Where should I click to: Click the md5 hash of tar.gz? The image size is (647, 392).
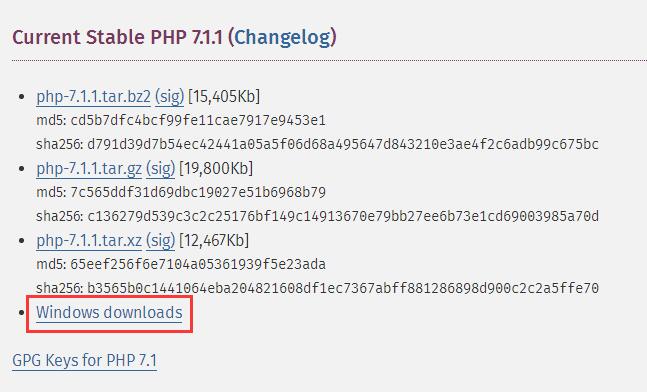pos(198,192)
